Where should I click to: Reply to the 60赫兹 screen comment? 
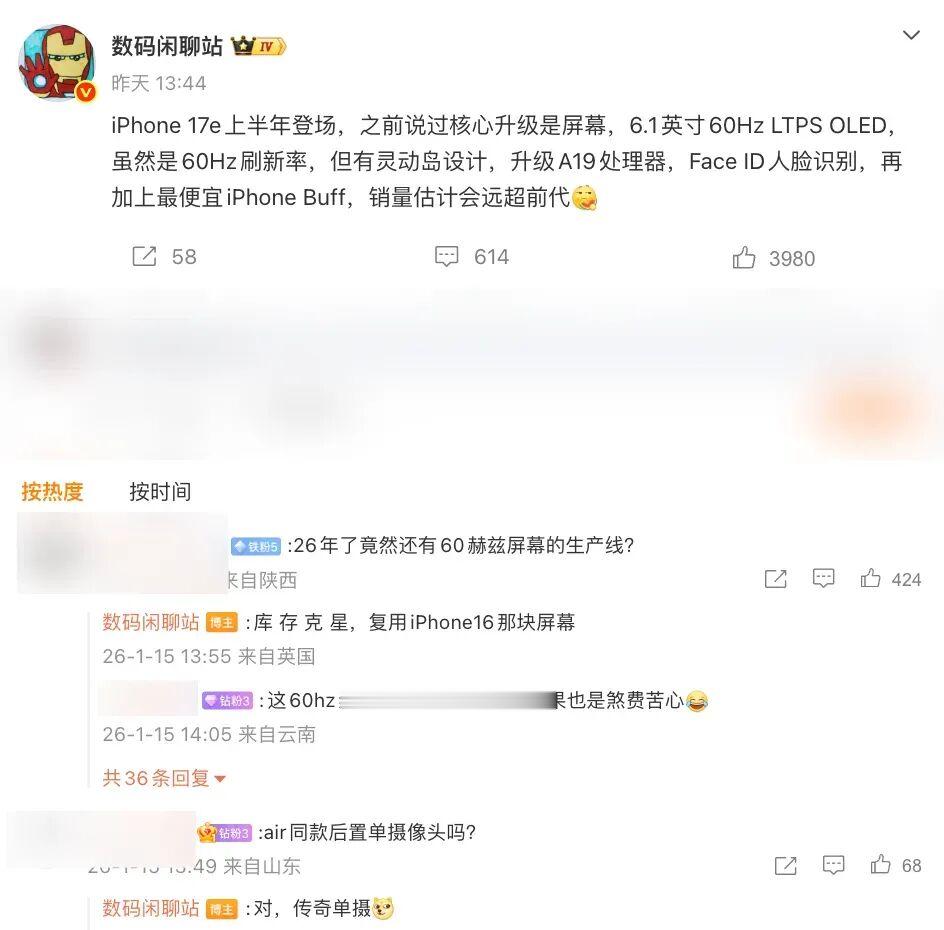(x=823, y=578)
